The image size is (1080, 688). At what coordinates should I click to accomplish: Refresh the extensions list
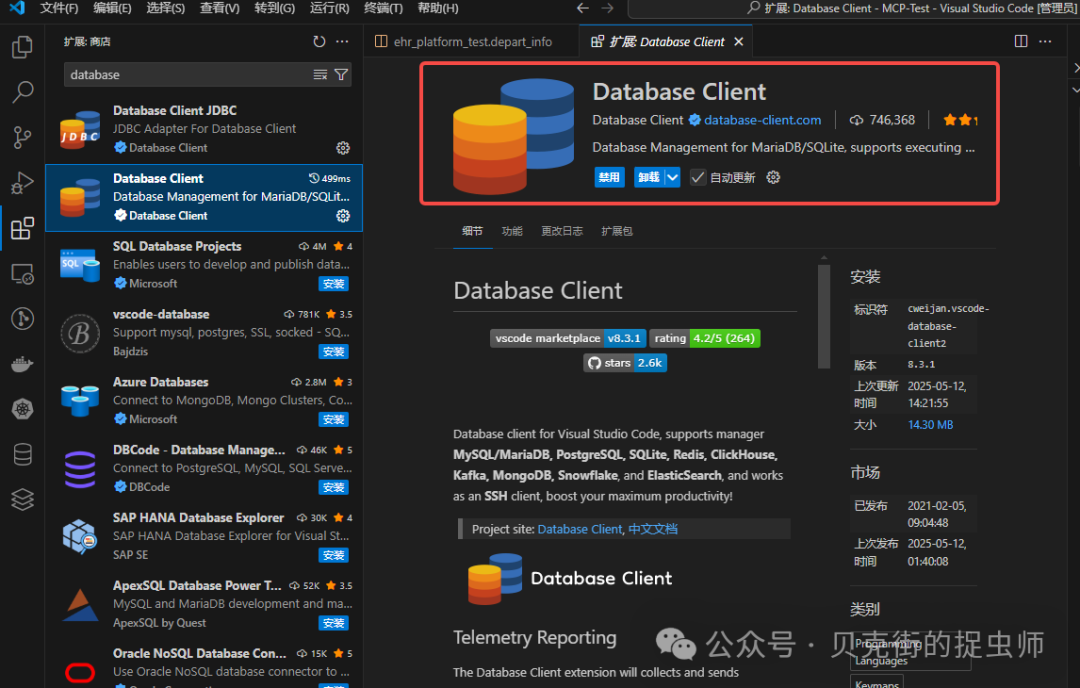click(319, 41)
